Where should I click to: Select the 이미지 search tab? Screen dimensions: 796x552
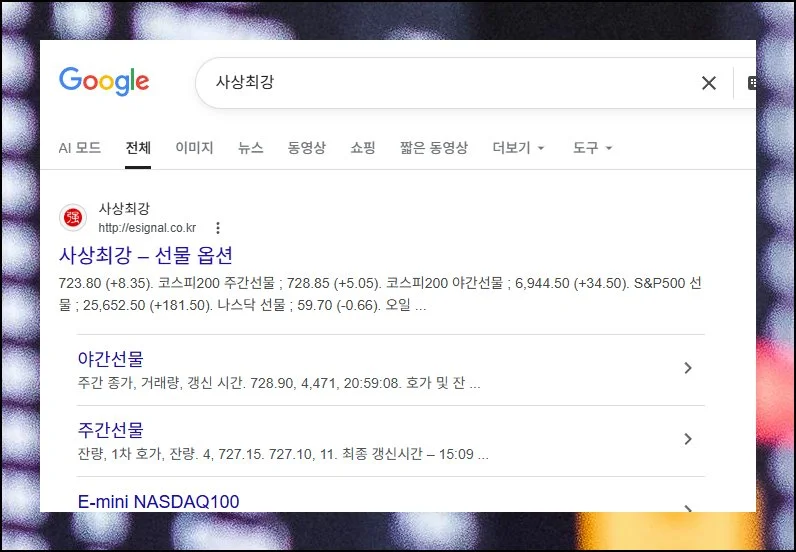coord(194,148)
